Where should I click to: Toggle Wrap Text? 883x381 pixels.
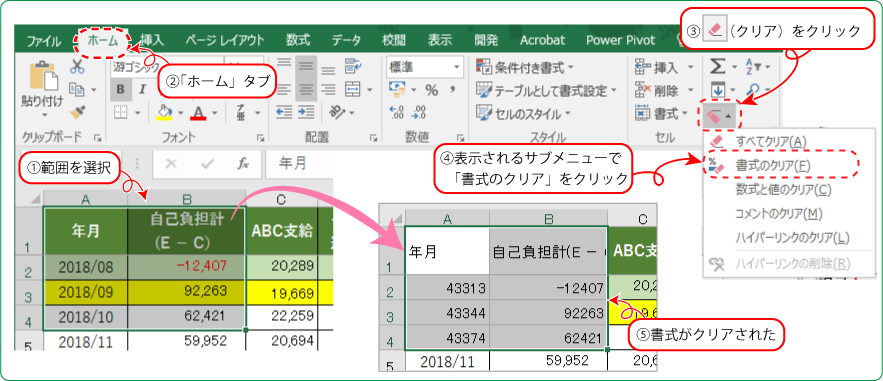click(353, 66)
